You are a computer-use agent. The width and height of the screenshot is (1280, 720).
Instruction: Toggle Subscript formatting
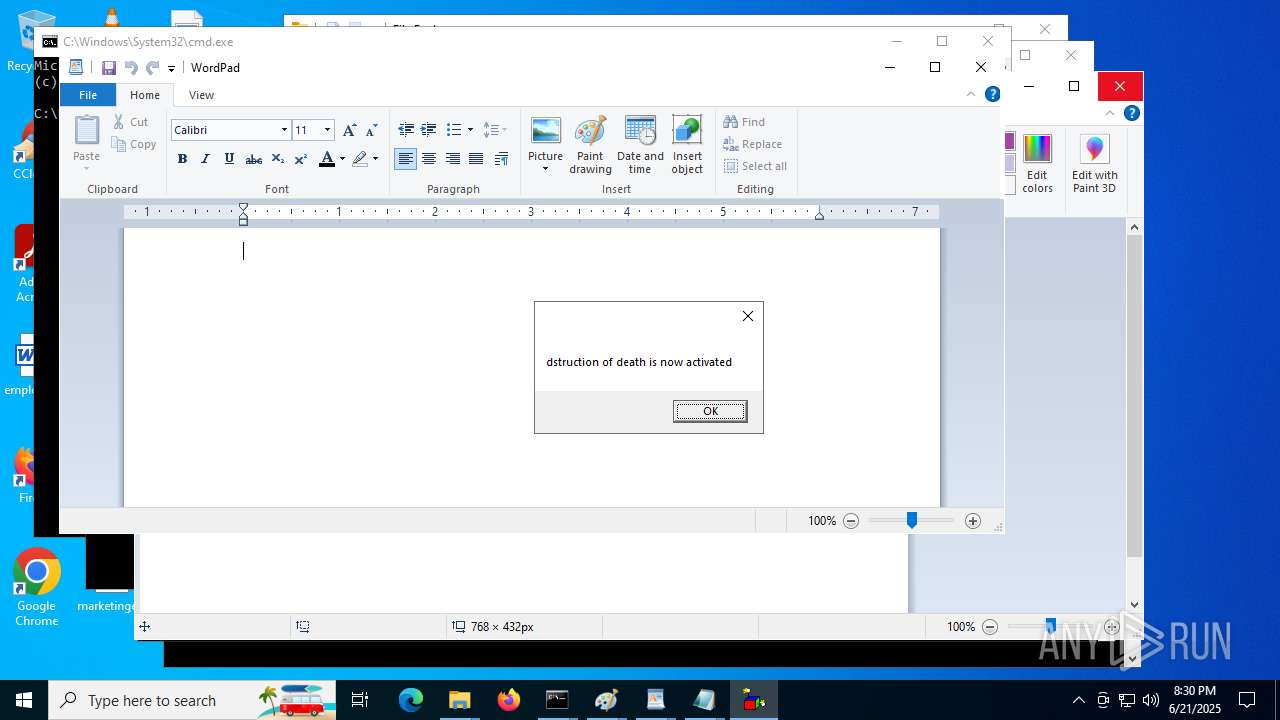tap(278, 158)
